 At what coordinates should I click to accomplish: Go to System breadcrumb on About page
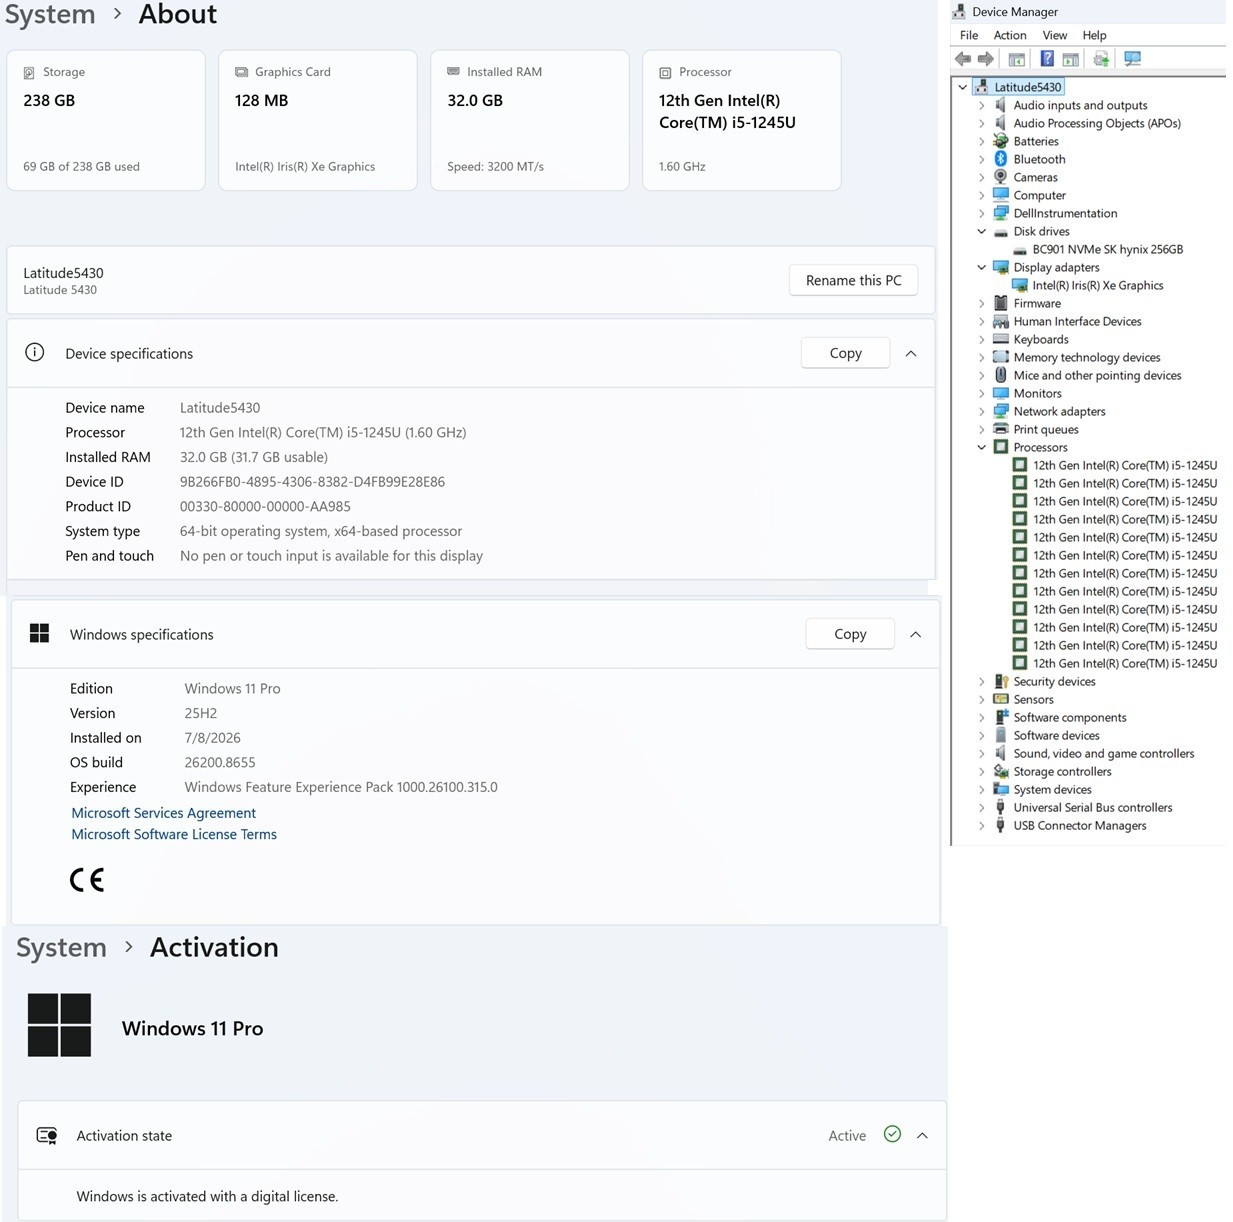pos(50,15)
